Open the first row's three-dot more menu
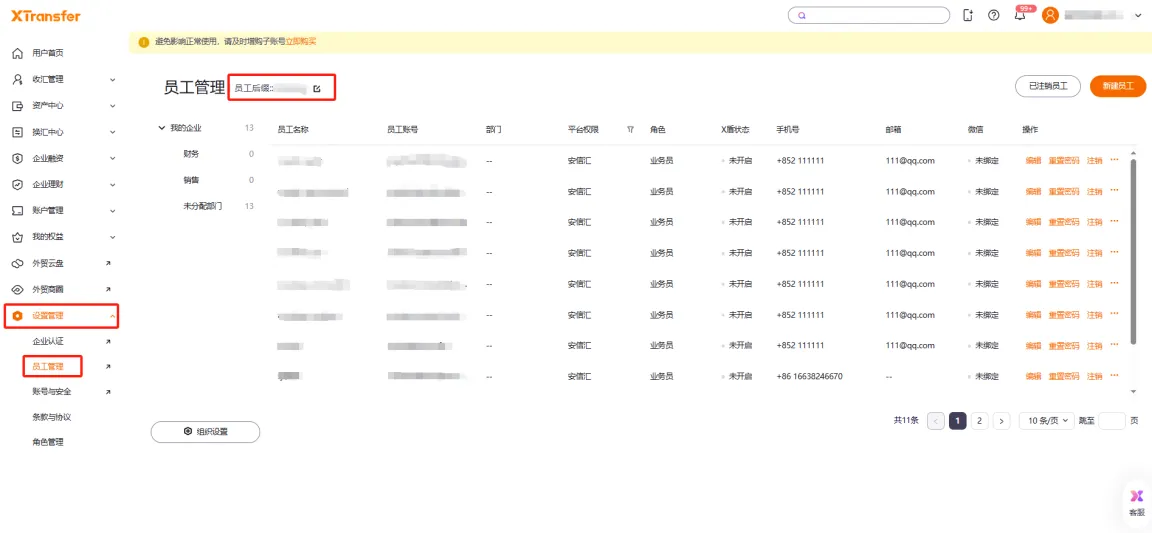The width and height of the screenshot is (1152, 533). click(x=1114, y=160)
